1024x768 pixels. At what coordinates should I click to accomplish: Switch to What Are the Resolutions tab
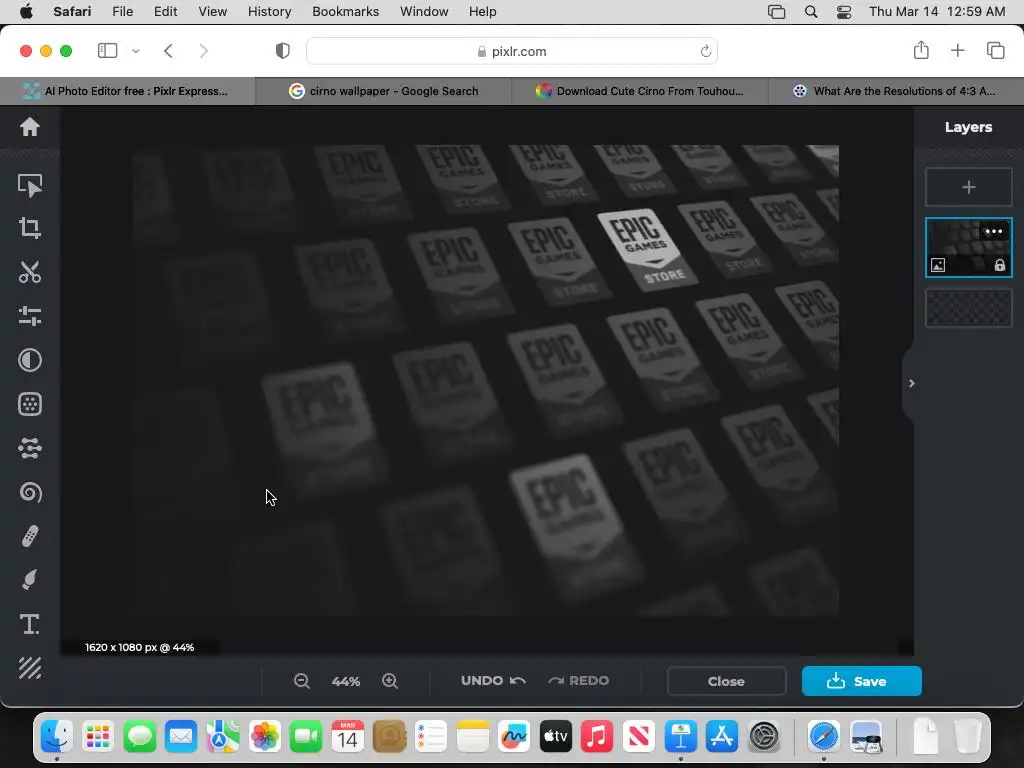[x=896, y=91]
